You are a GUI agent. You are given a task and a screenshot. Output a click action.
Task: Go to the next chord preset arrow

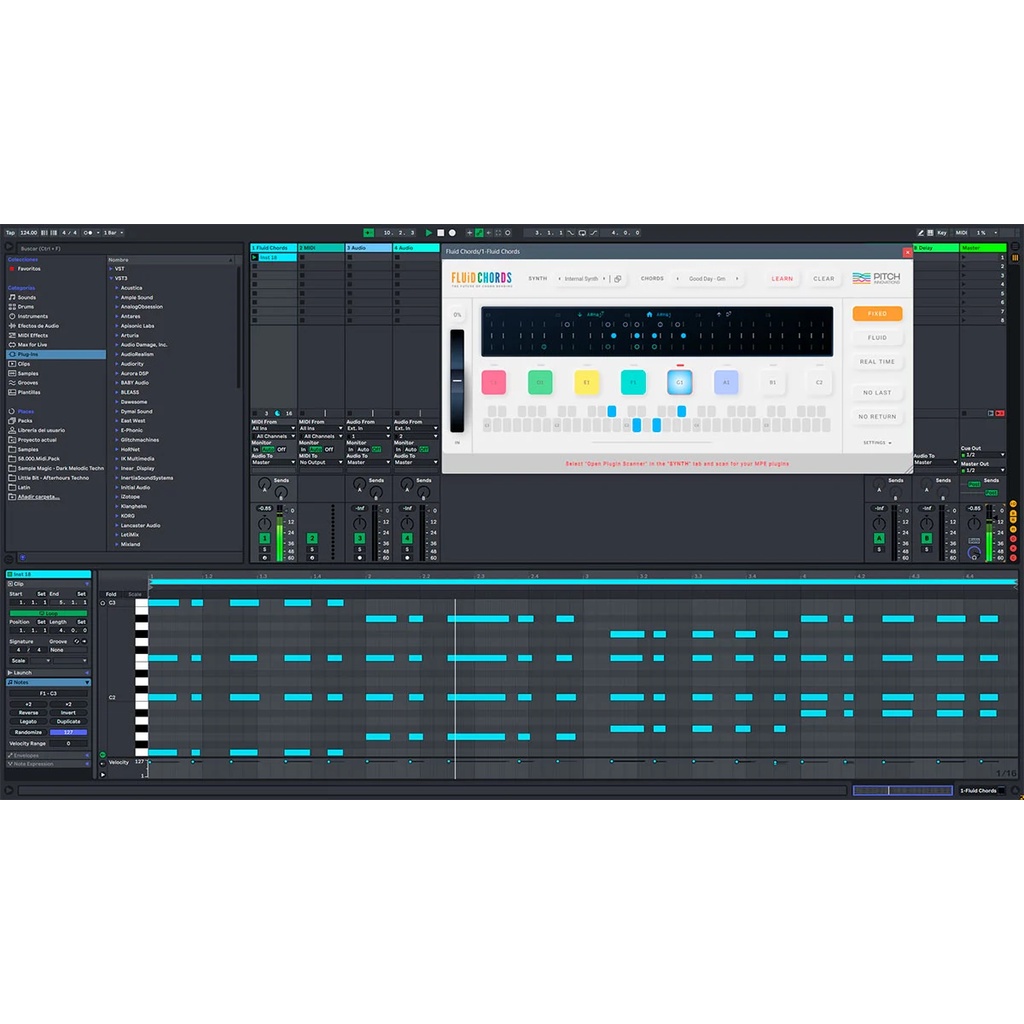click(737, 279)
